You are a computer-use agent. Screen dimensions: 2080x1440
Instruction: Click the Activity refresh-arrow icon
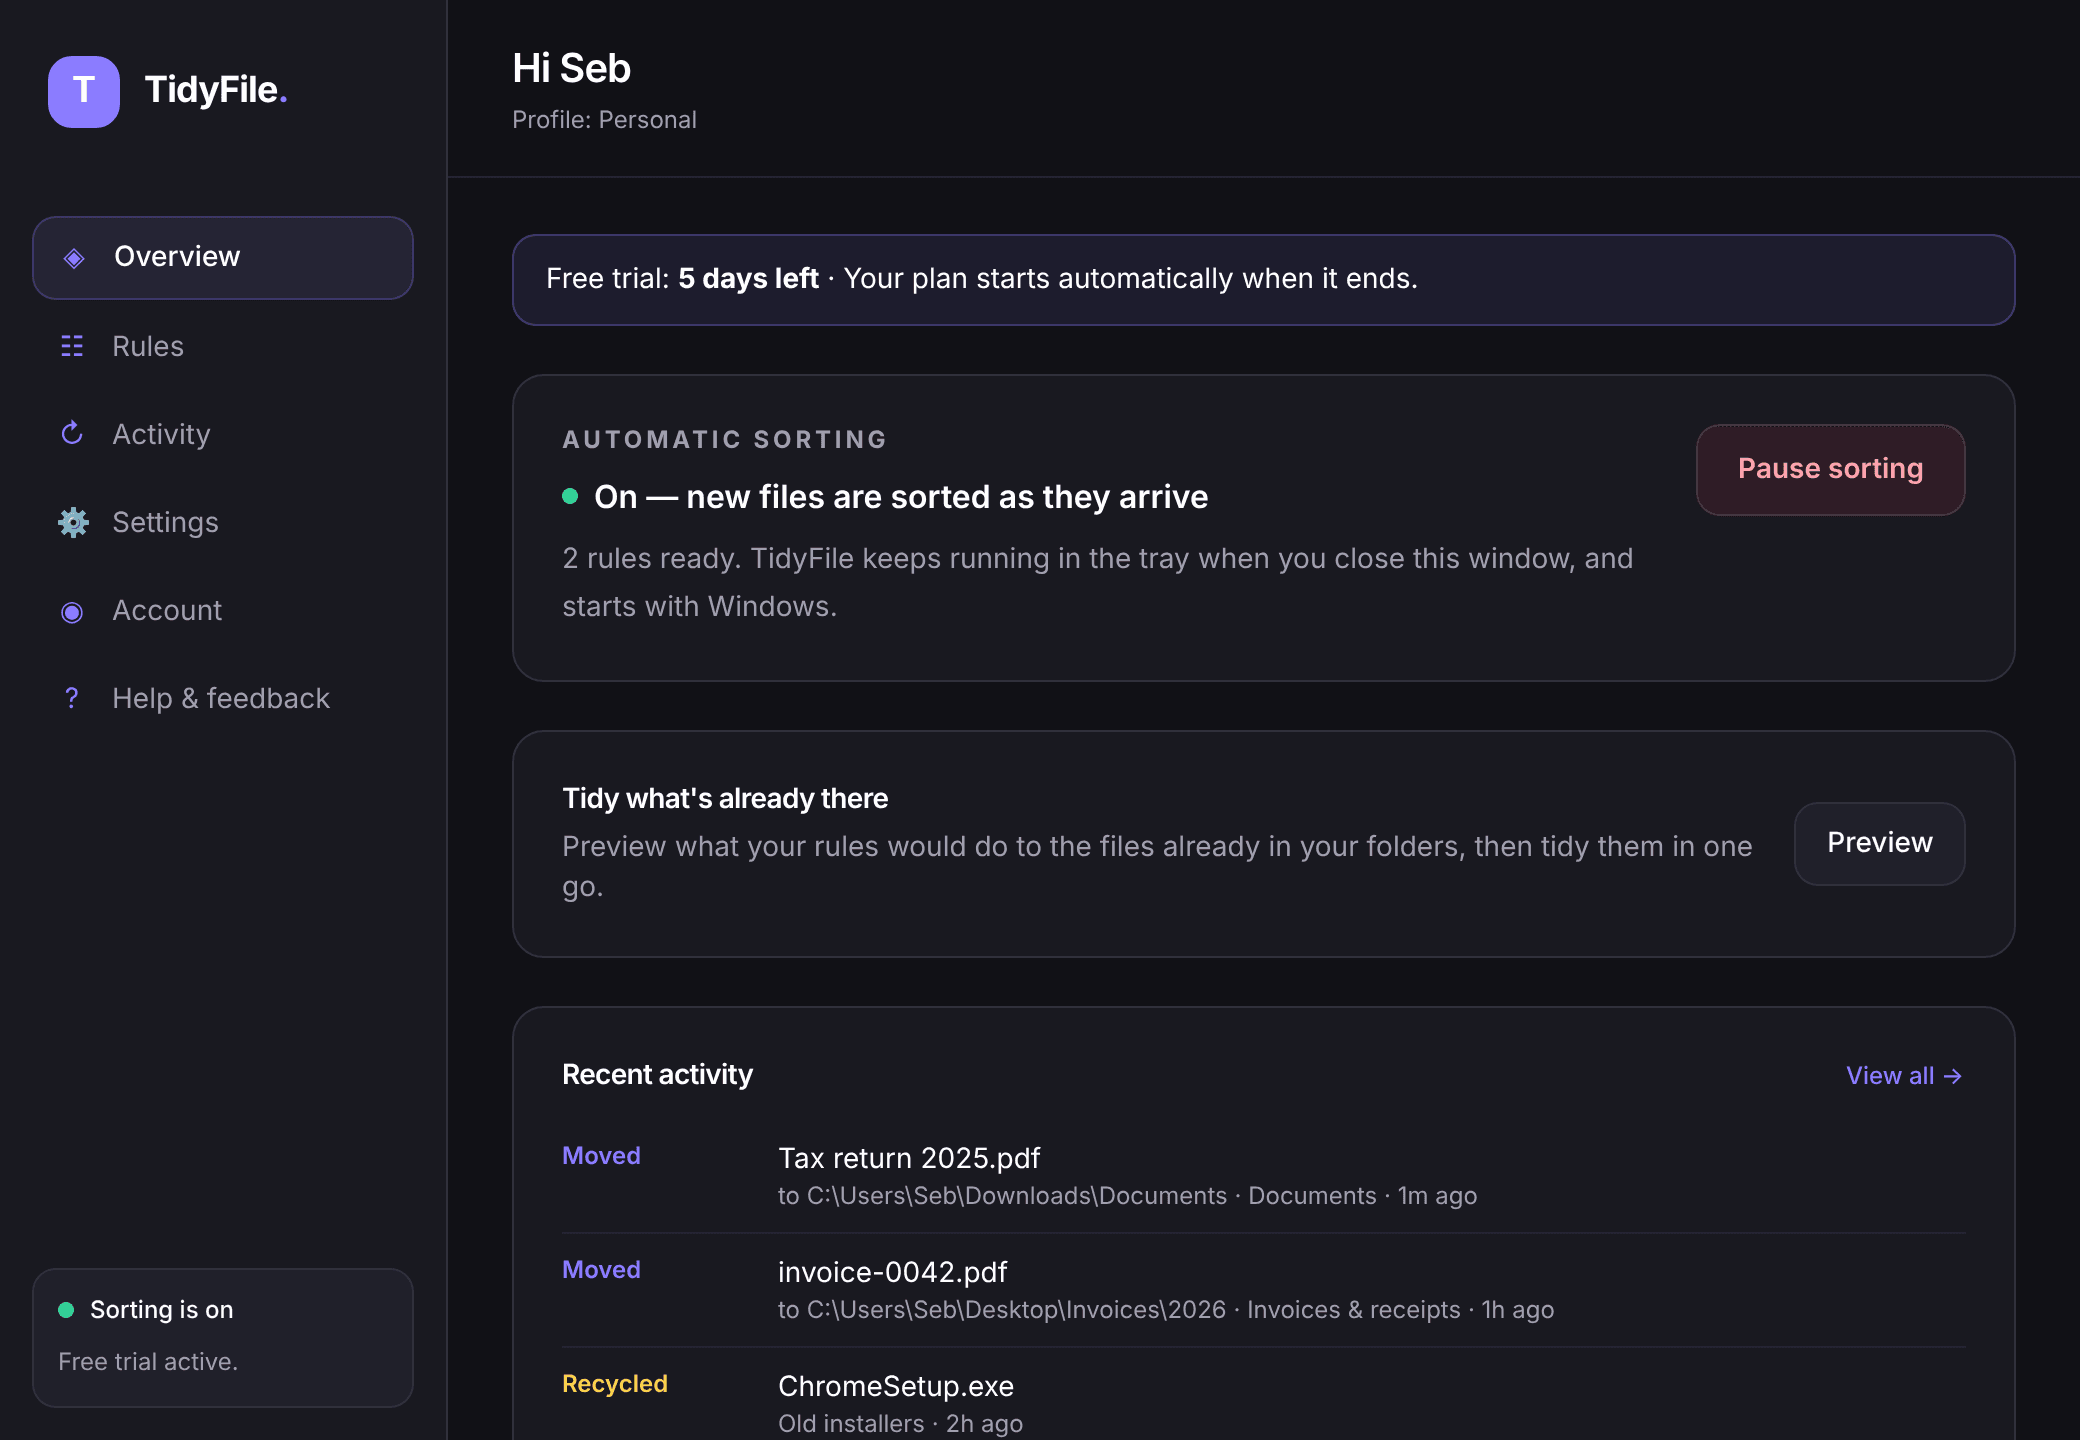[72, 433]
